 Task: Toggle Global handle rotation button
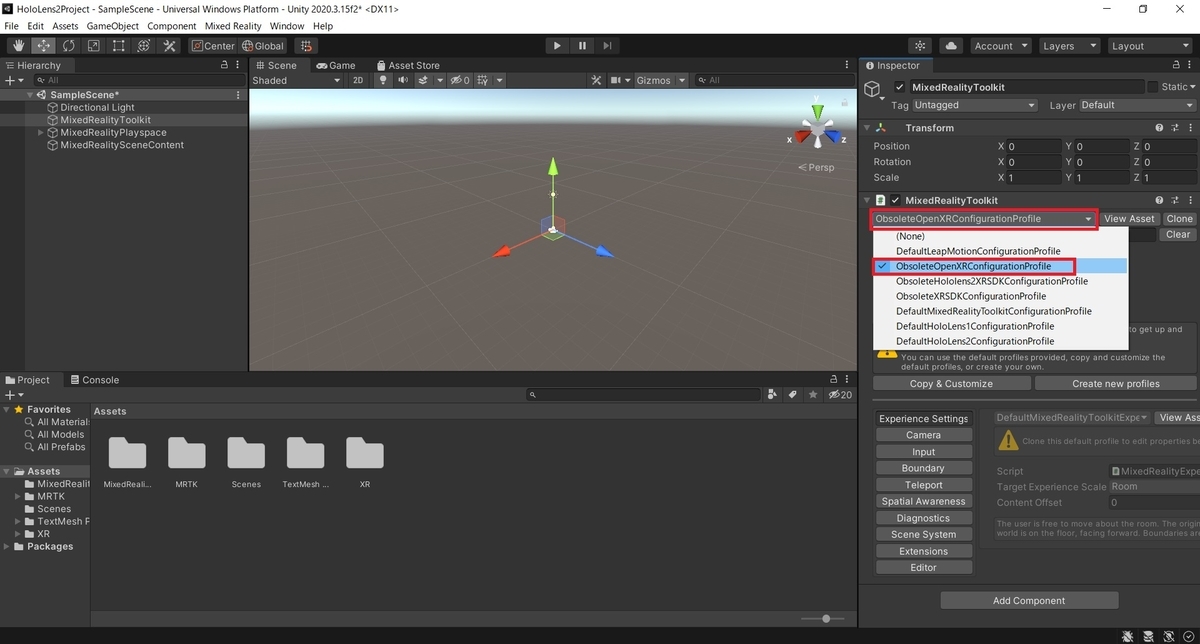coord(263,46)
